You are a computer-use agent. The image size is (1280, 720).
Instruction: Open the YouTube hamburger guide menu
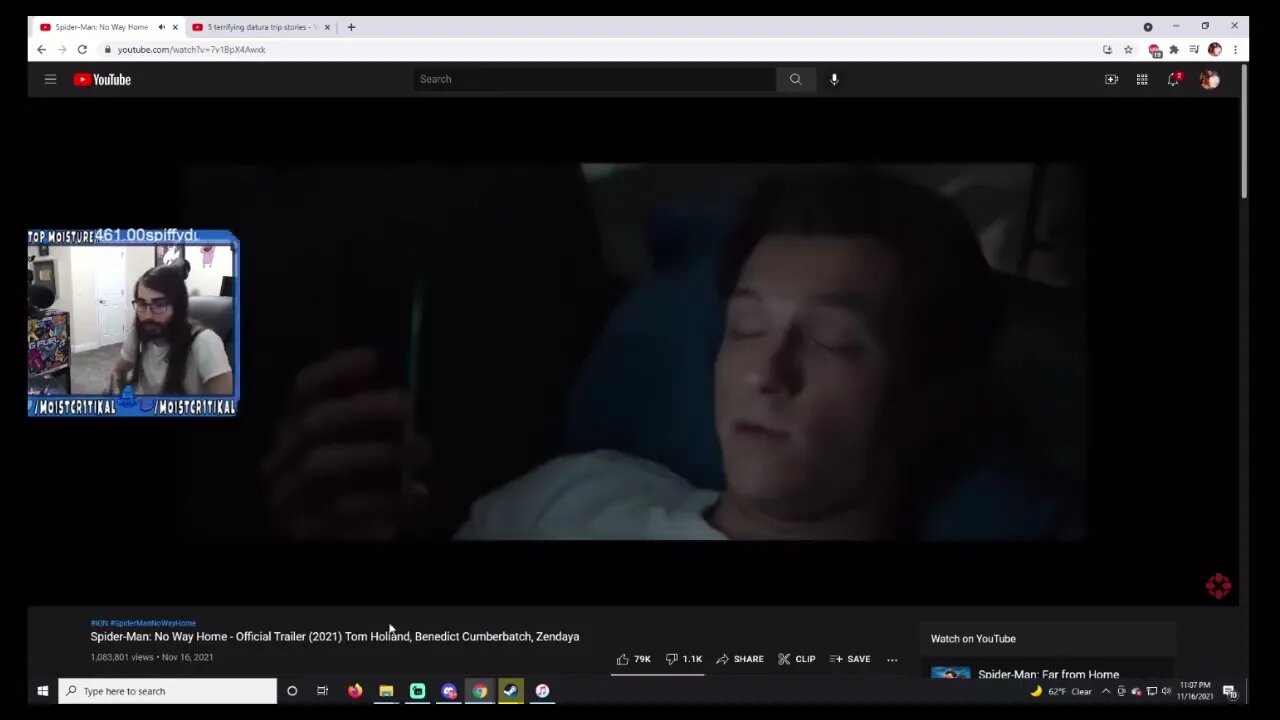click(x=50, y=79)
